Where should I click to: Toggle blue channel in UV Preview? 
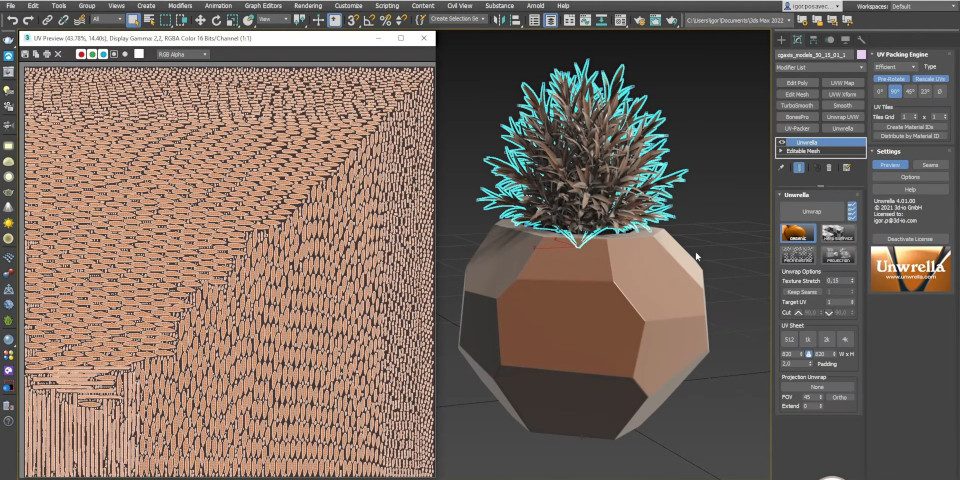click(103, 54)
